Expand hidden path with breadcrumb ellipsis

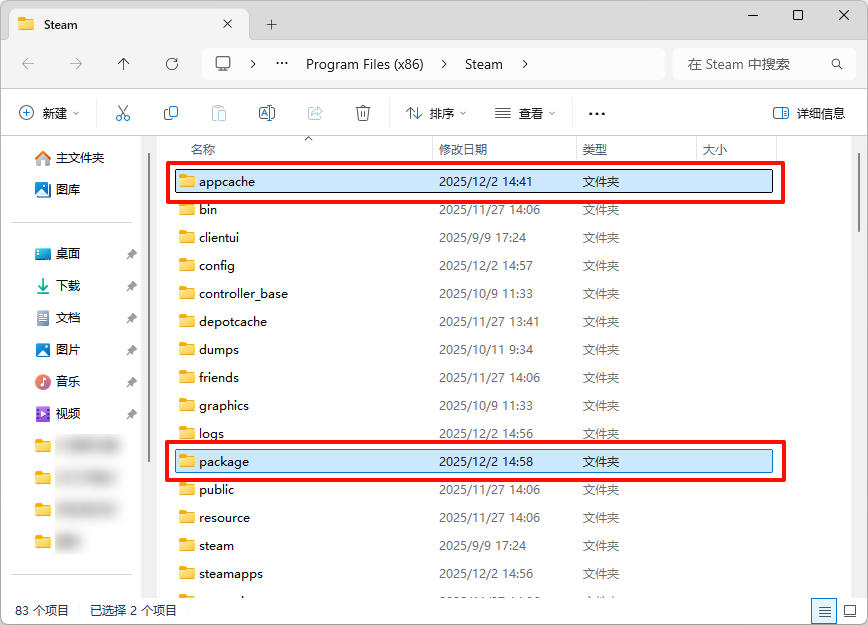click(x=282, y=64)
